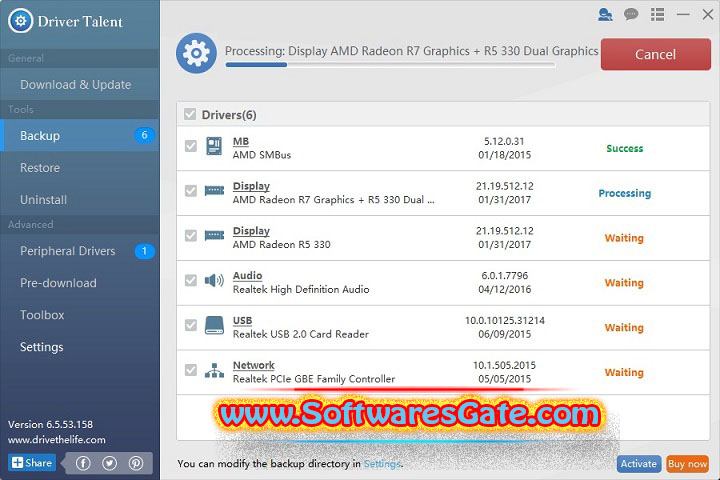Uncheck the AMD Radeon R5 330 checkbox

pos(191,236)
